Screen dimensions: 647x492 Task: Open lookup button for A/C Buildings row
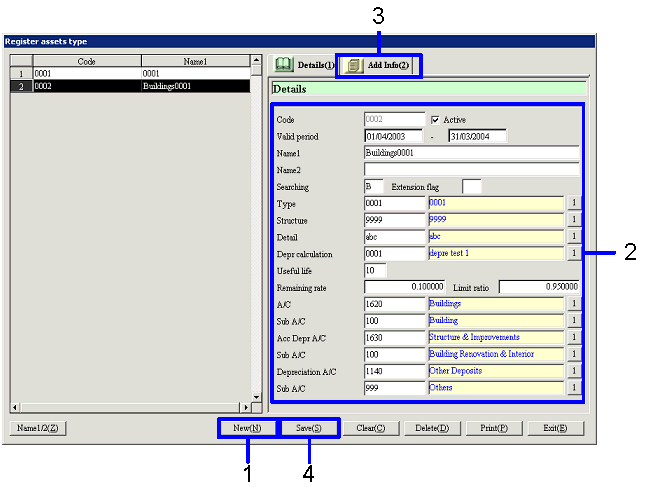tap(574, 304)
